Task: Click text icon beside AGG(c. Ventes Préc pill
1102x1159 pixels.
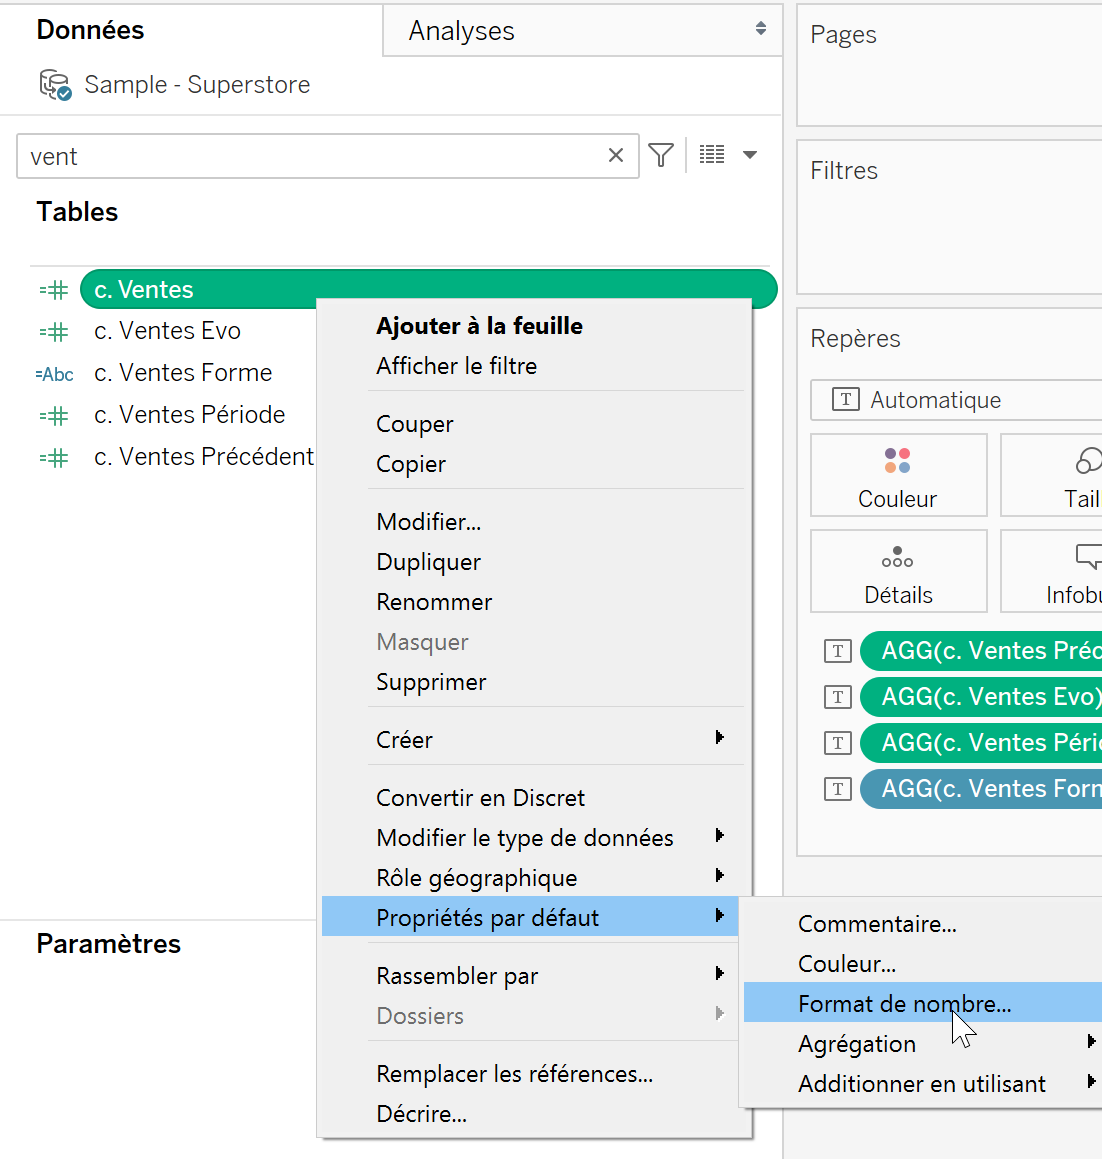Action: pos(837,651)
